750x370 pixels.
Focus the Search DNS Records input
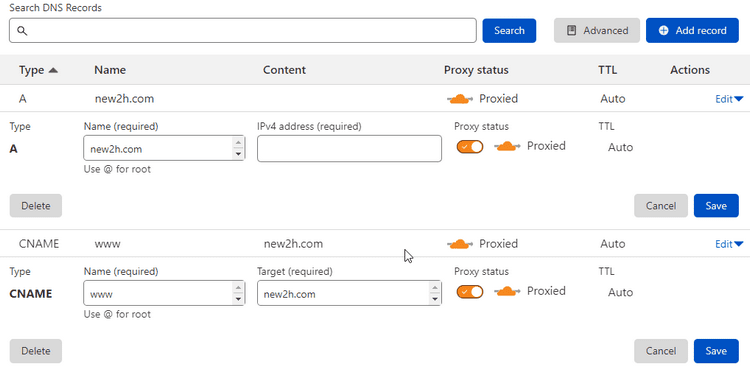pos(243,31)
